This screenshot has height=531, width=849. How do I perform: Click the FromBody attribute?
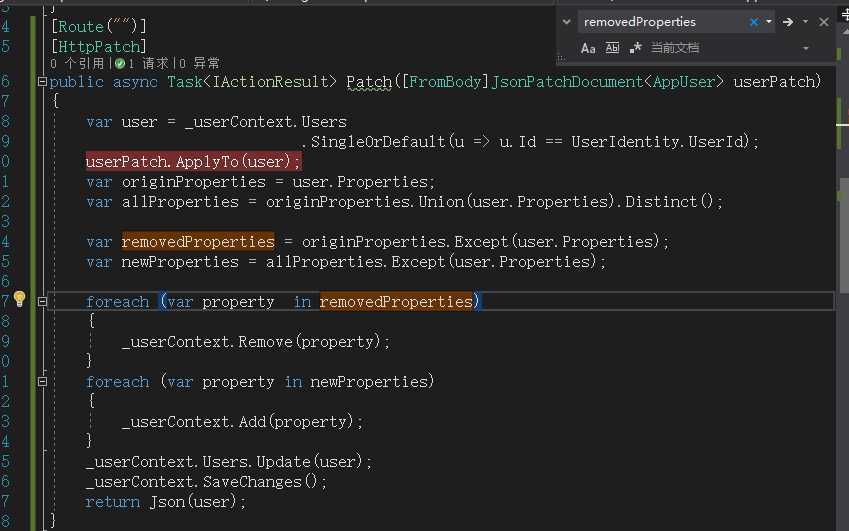pyautogui.click(x=444, y=82)
